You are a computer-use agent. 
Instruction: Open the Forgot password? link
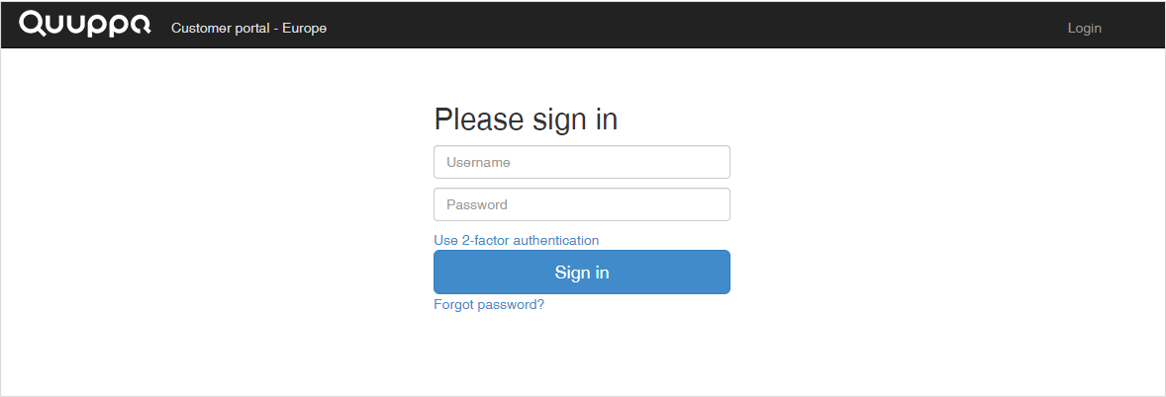(x=489, y=304)
